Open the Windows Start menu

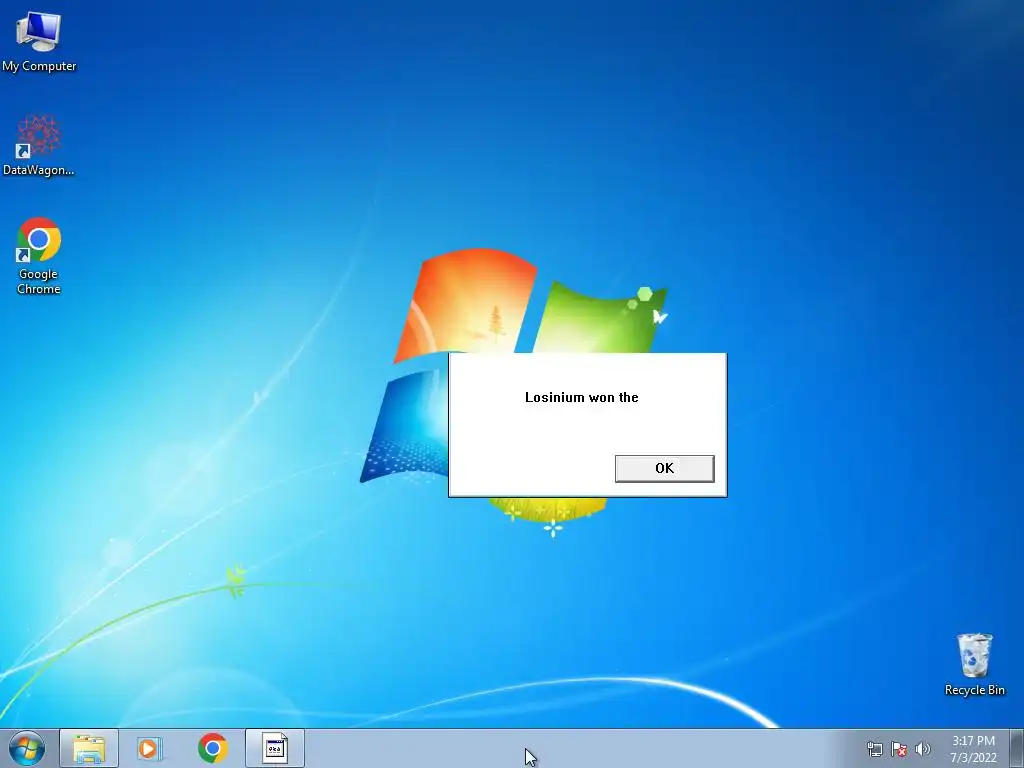coord(26,748)
